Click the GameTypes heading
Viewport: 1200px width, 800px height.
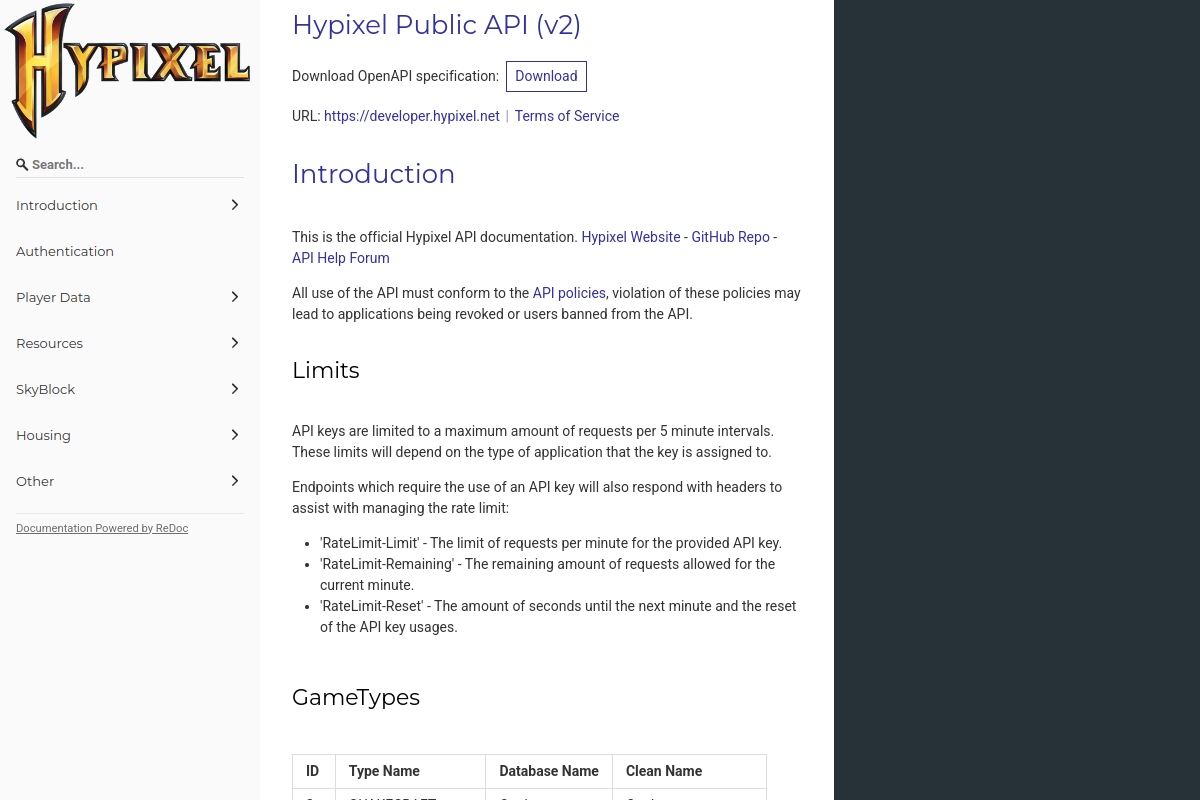(x=356, y=697)
